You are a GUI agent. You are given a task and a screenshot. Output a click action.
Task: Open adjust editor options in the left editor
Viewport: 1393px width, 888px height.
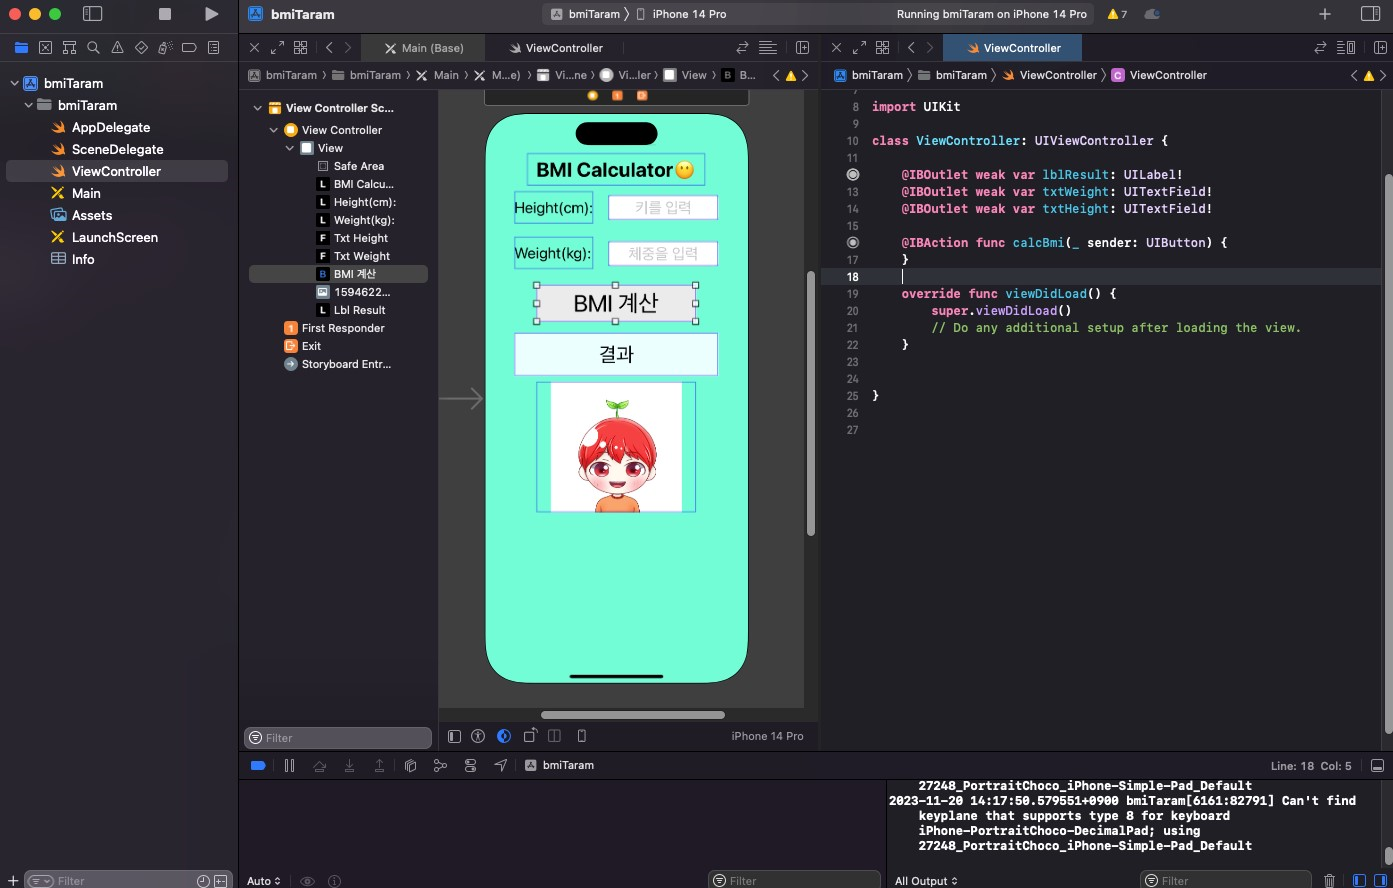click(768, 47)
